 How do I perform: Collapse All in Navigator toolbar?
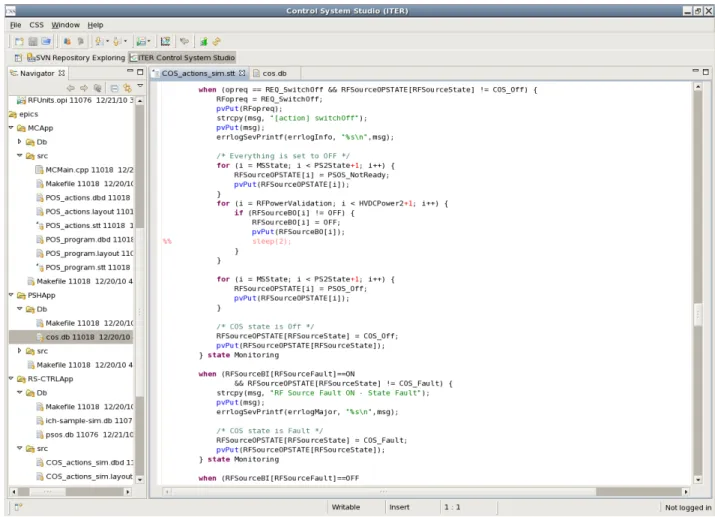coord(114,88)
